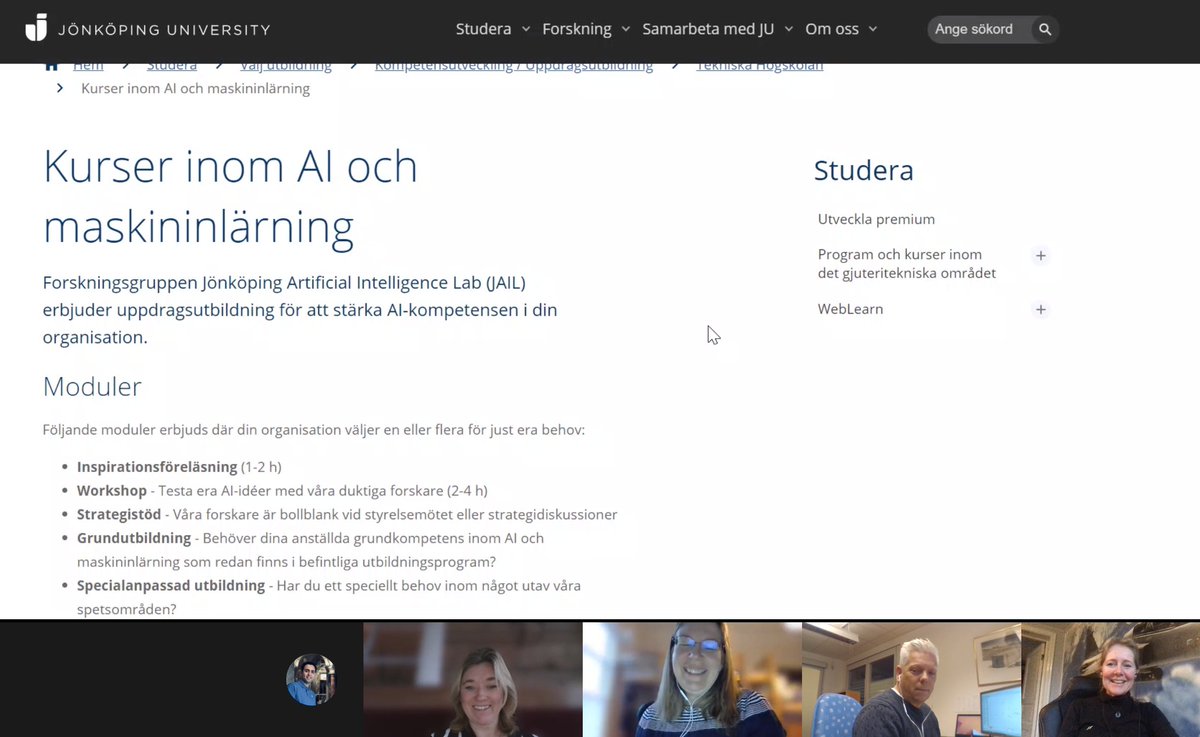Open Kompetensutveckling / Uppdragsutbildning breadcrumb
Screen dimensions: 1200x737
[514, 66]
